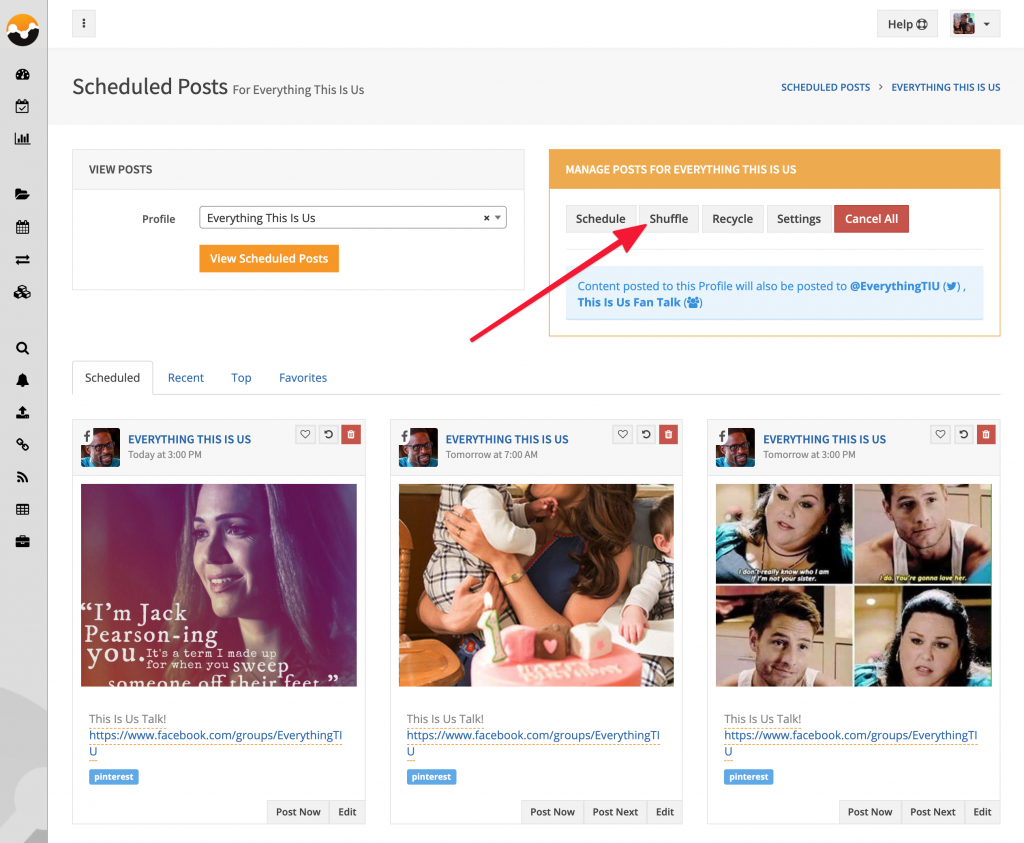
Task: Open the dashboard gauge icon in sidebar
Action: (x=22, y=74)
